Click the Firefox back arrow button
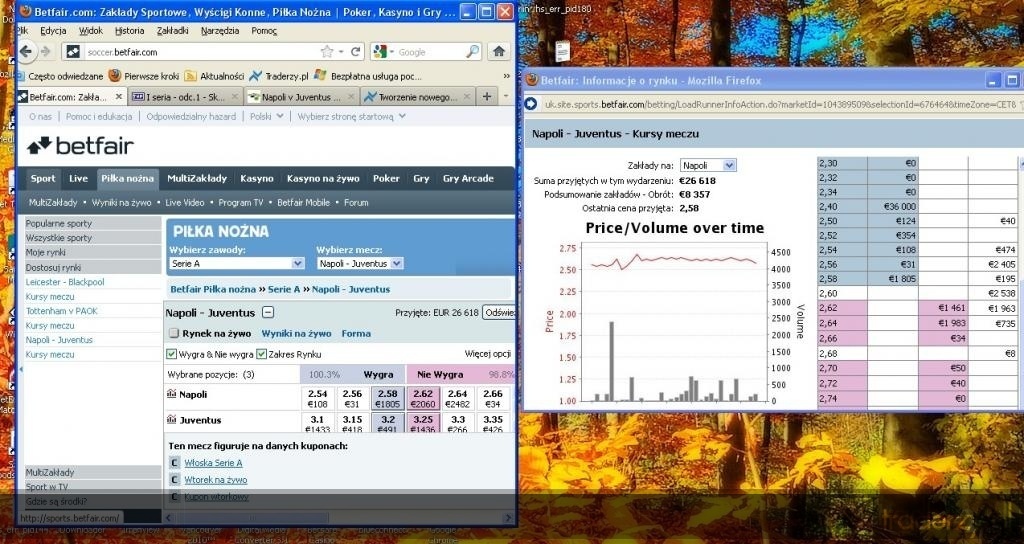 coord(26,52)
